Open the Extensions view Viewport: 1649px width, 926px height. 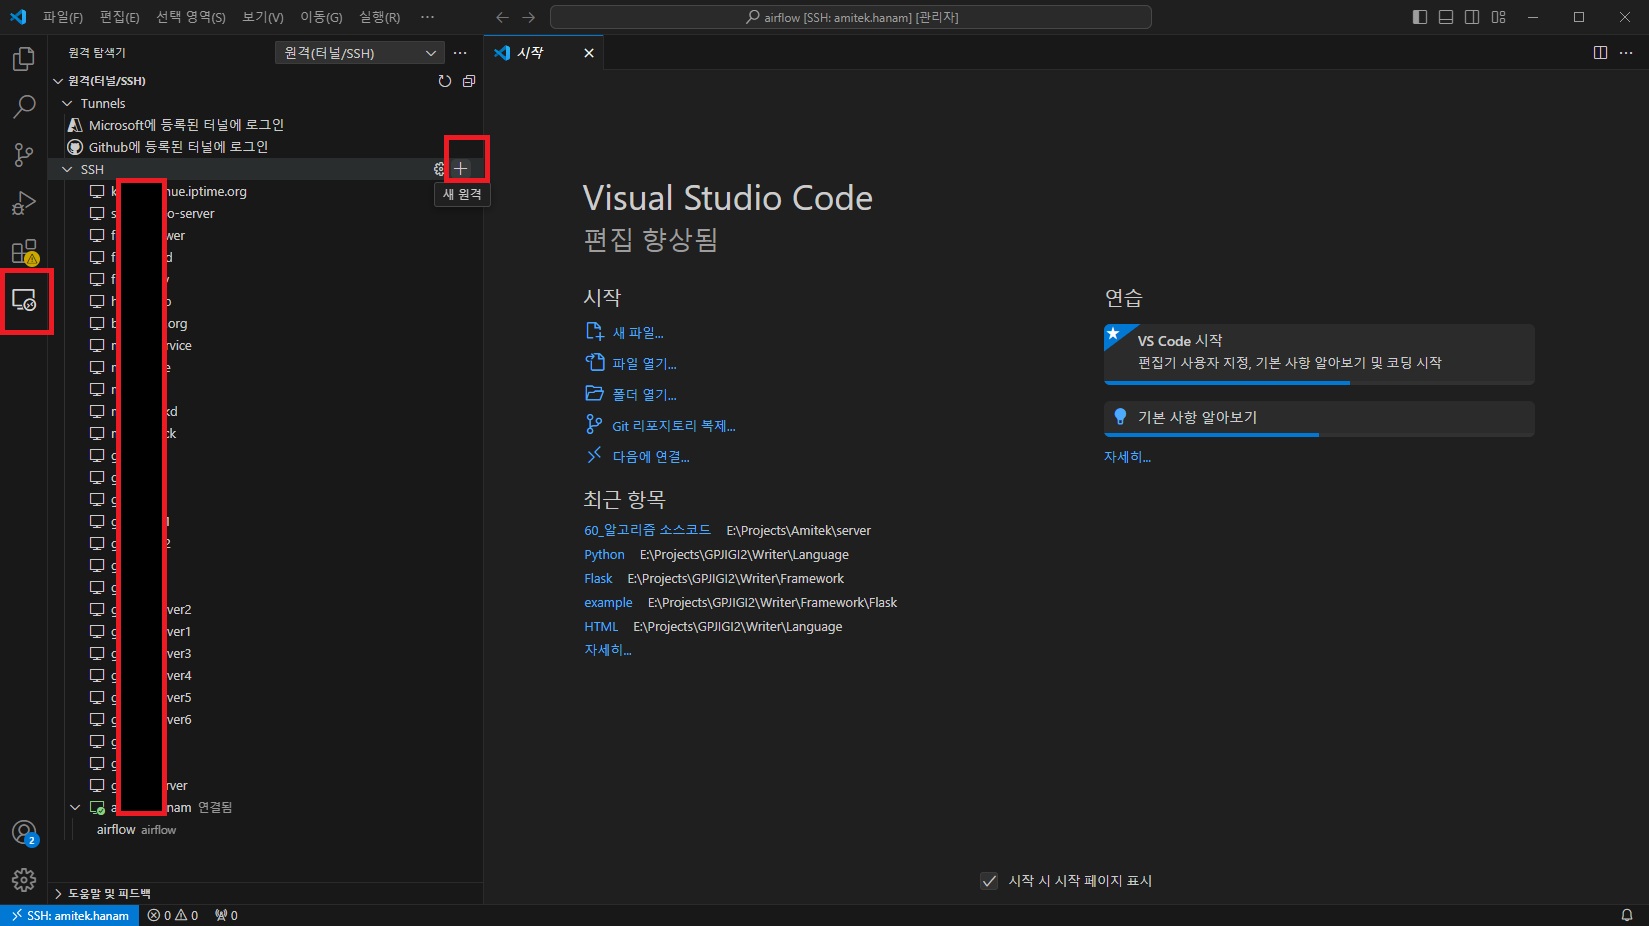tap(24, 251)
